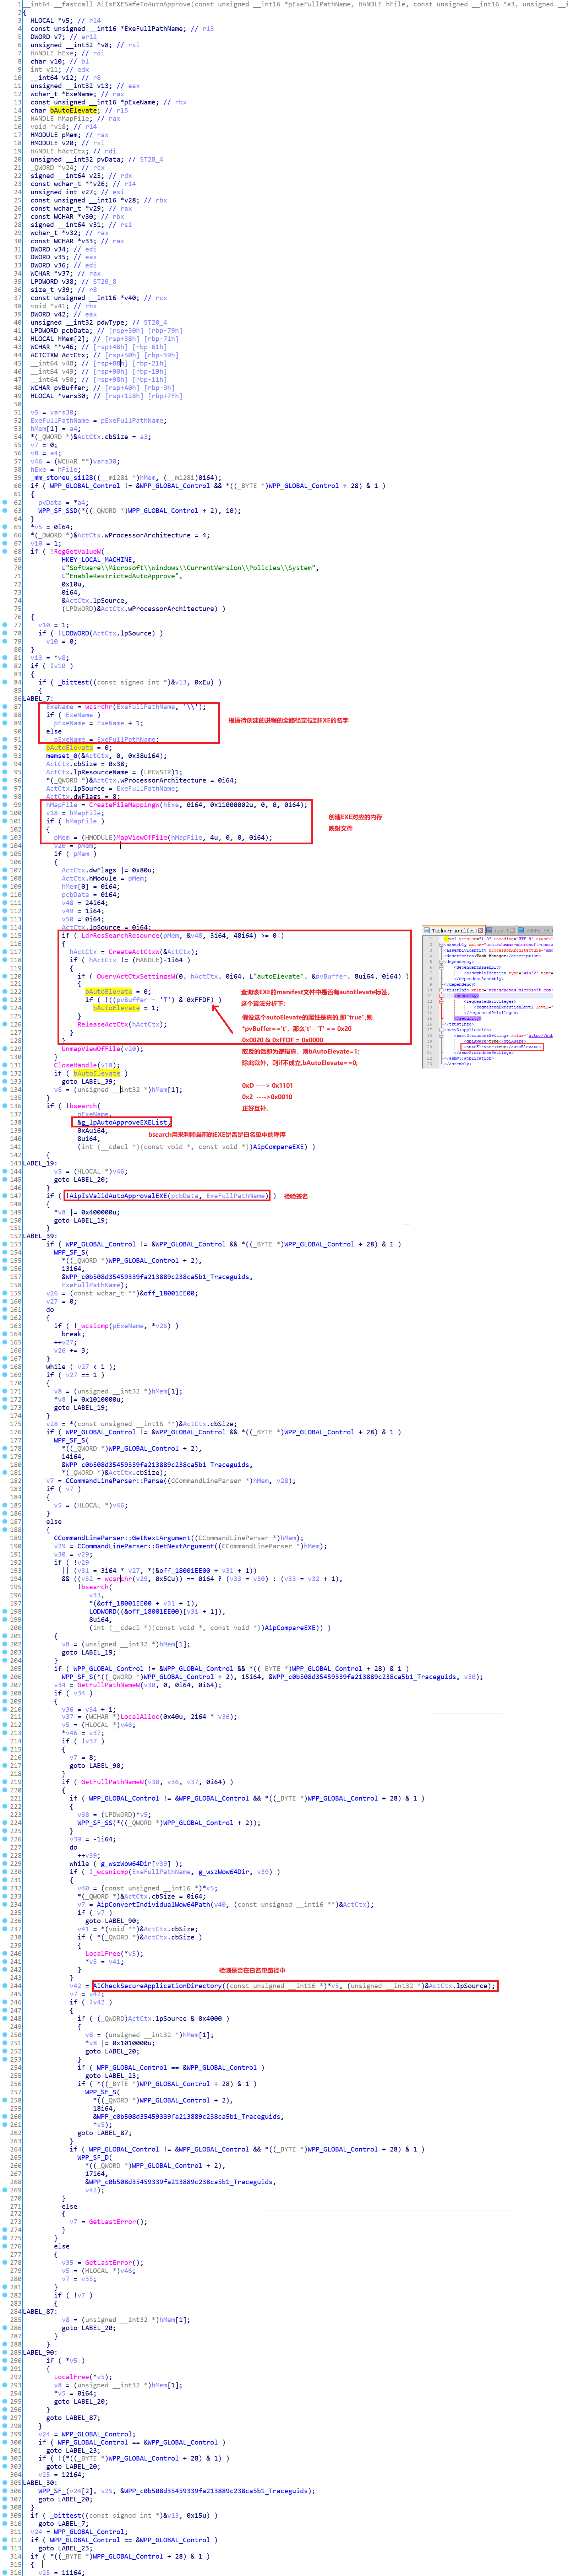
Task: Click the 'goto LABEL_7;' statement
Action: (64, 2524)
